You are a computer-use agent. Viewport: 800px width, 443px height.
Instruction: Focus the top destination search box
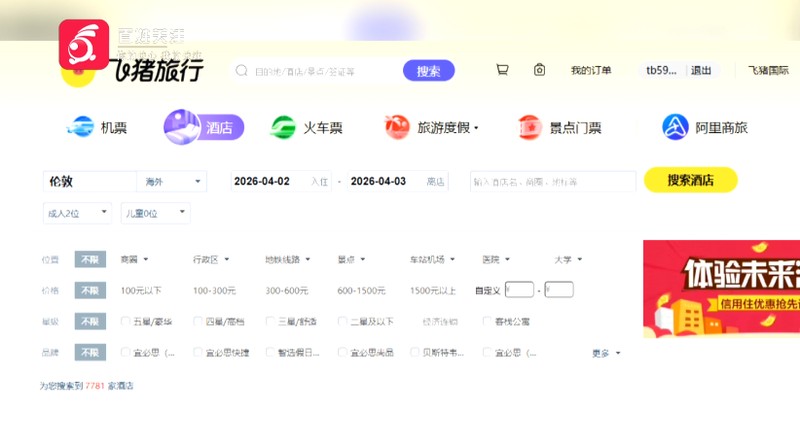(x=327, y=70)
